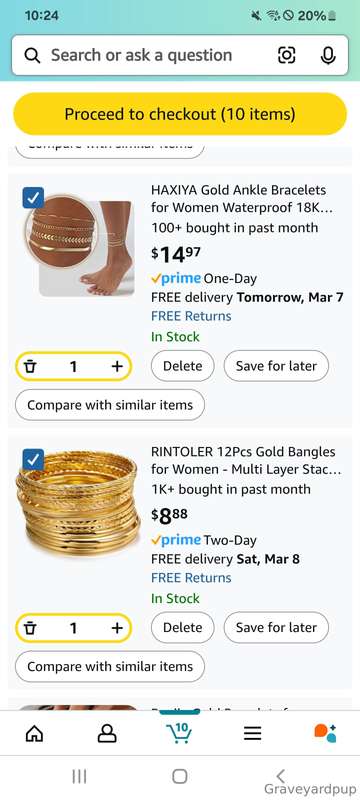This screenshot has height=800, width=360.
Task: Go to Home using the house icon
Action: click(x=34, y=734)
